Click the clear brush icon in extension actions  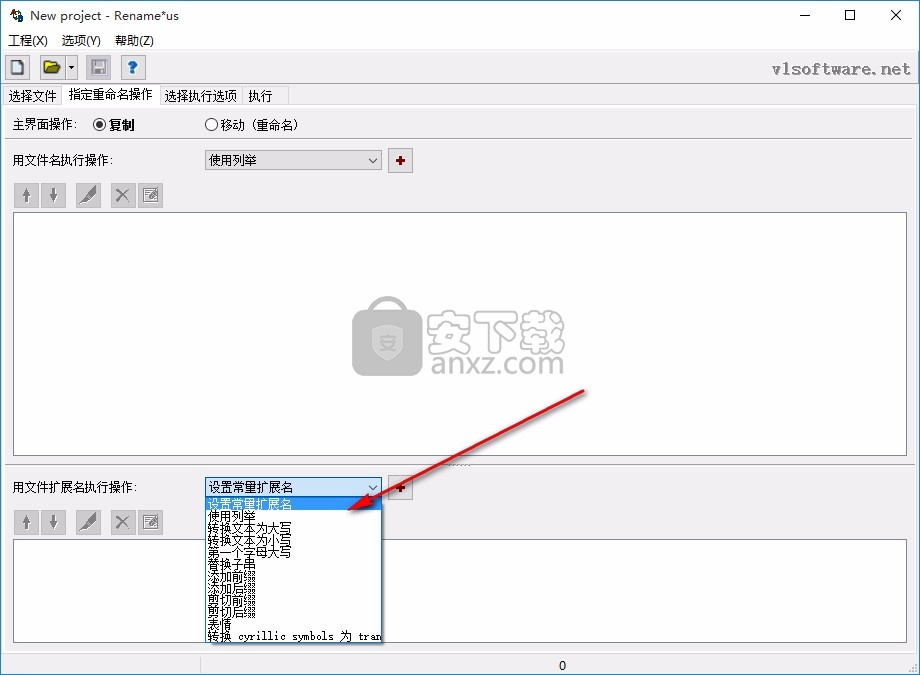click(x=89, y=522)
